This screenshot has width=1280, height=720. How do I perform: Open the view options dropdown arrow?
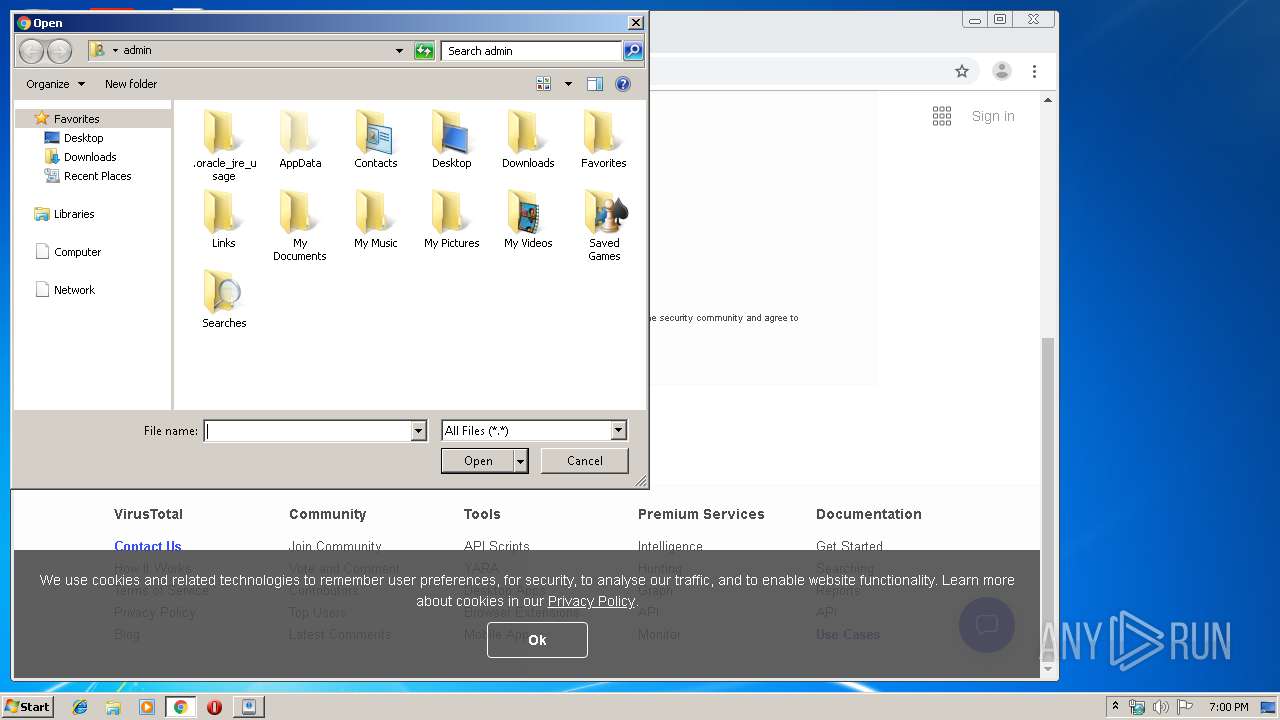[568, 84]
